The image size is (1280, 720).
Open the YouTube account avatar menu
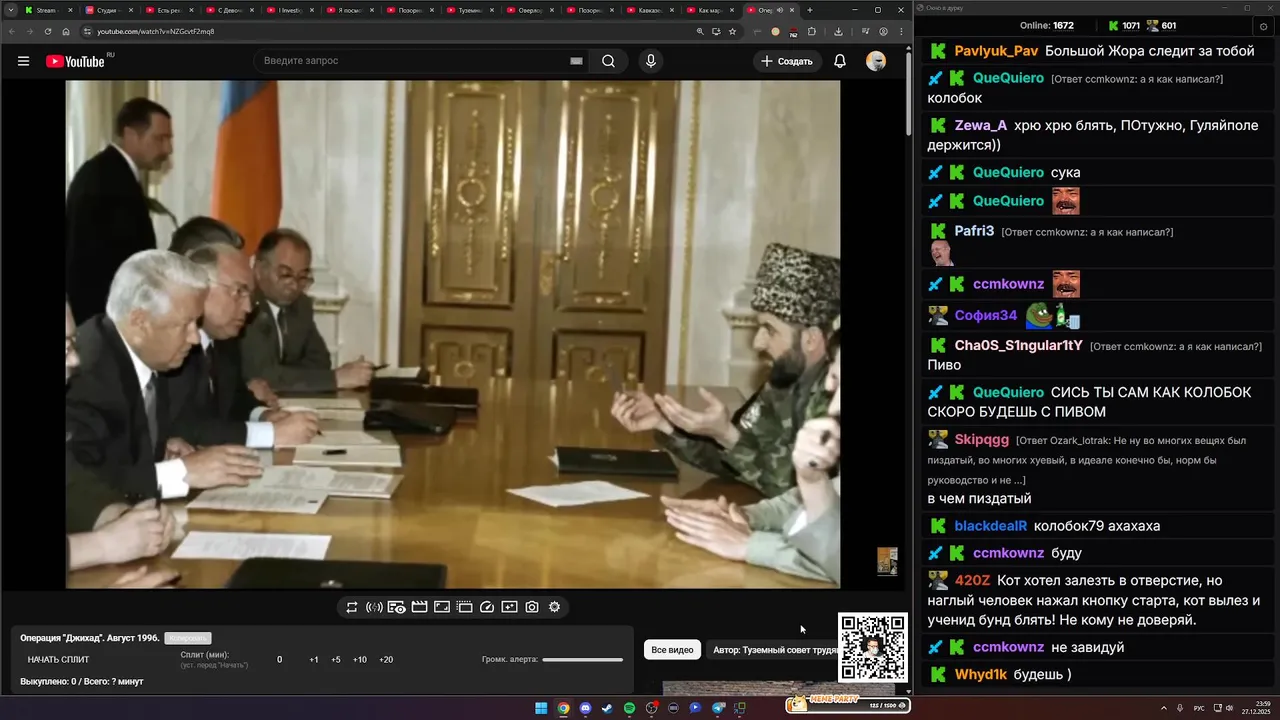click(876, 61)
